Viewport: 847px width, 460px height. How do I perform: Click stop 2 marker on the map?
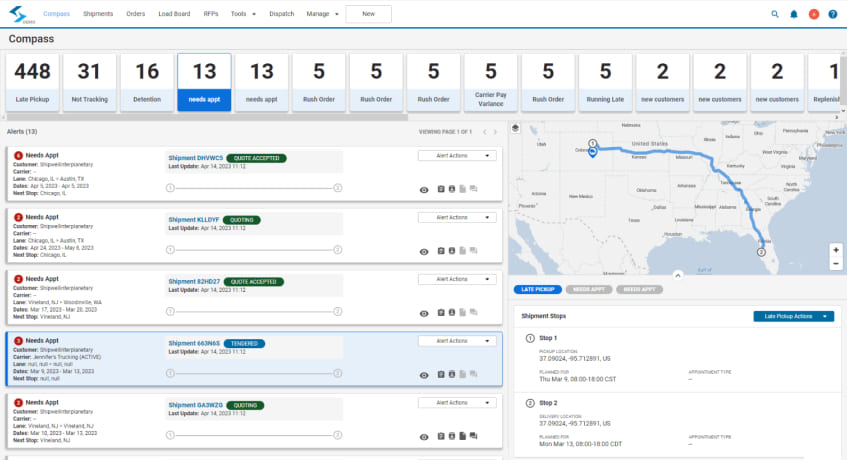[761, 252]
